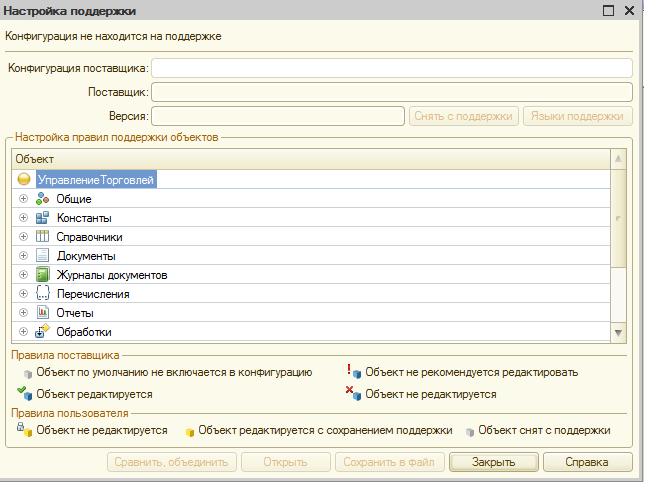
Task: Click the scroll down arrow in object list
Action: pyautogui.click(x=618, y=332)
